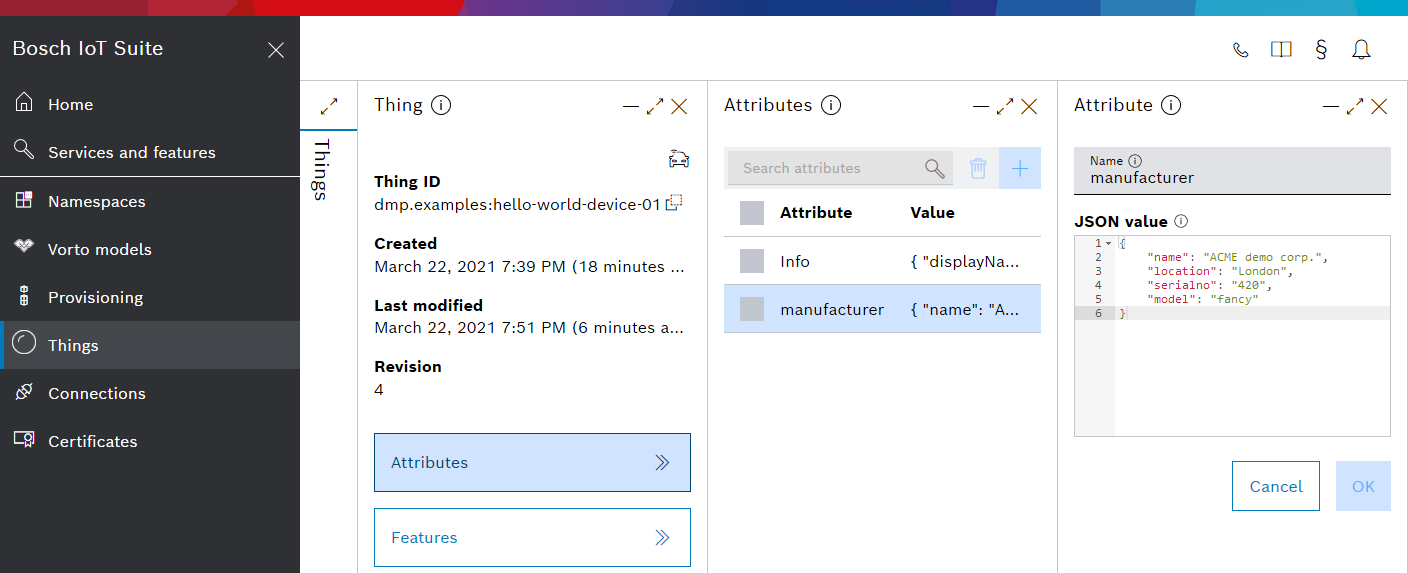
Task: Click the Value column header
Action: coord(932,212)
